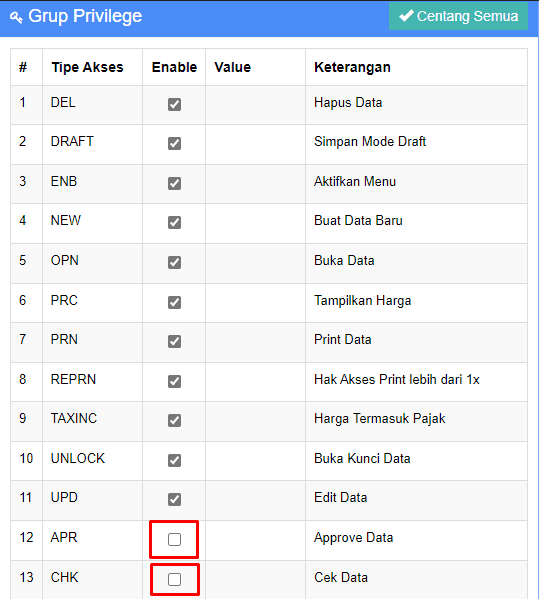
Task: Uncheck the UNLOCK Buka Kunci Data checkbox
Action: [x=175, y=460]
